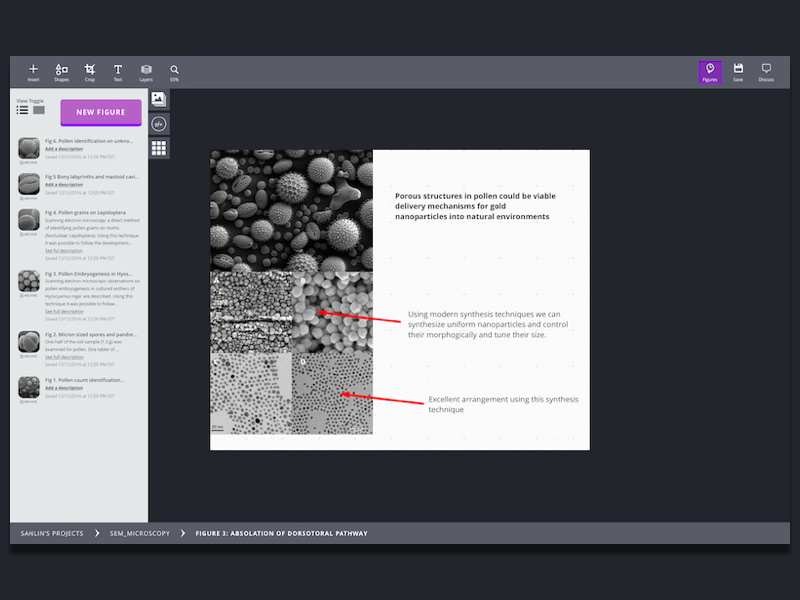The image size is (800, 600).
Task: Click the Save icon
Action: coord(738,71)
